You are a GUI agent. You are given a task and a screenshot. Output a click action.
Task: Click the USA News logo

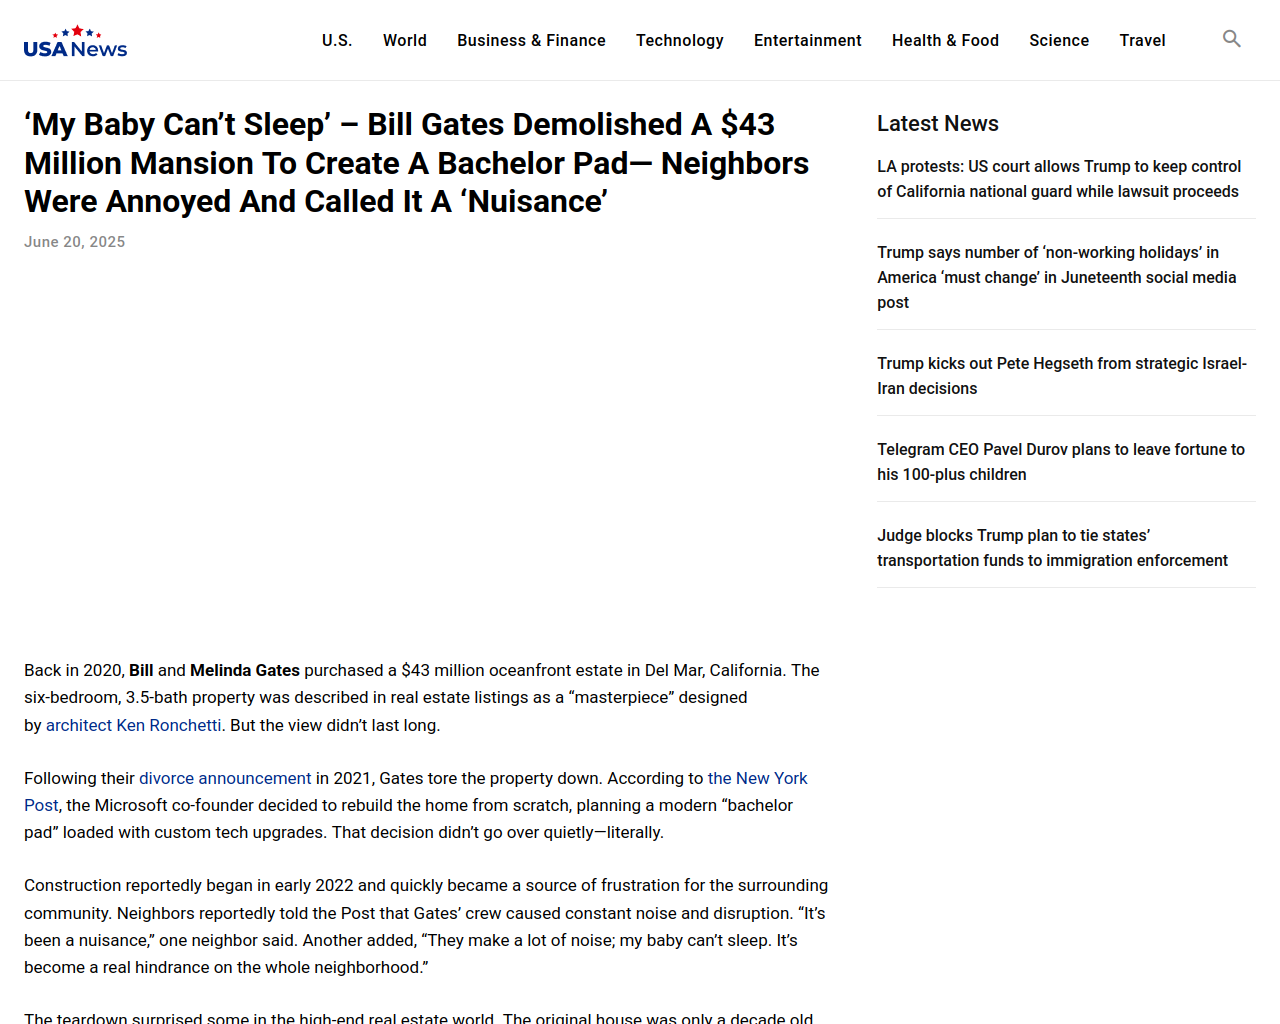point(75,41)
